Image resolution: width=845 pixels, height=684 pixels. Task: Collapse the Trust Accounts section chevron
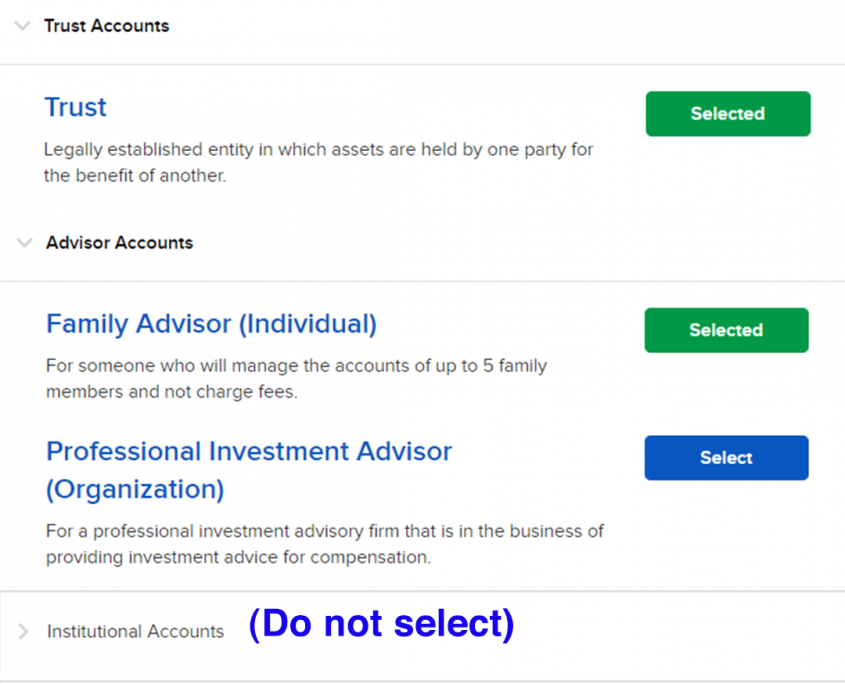point(23,27)
